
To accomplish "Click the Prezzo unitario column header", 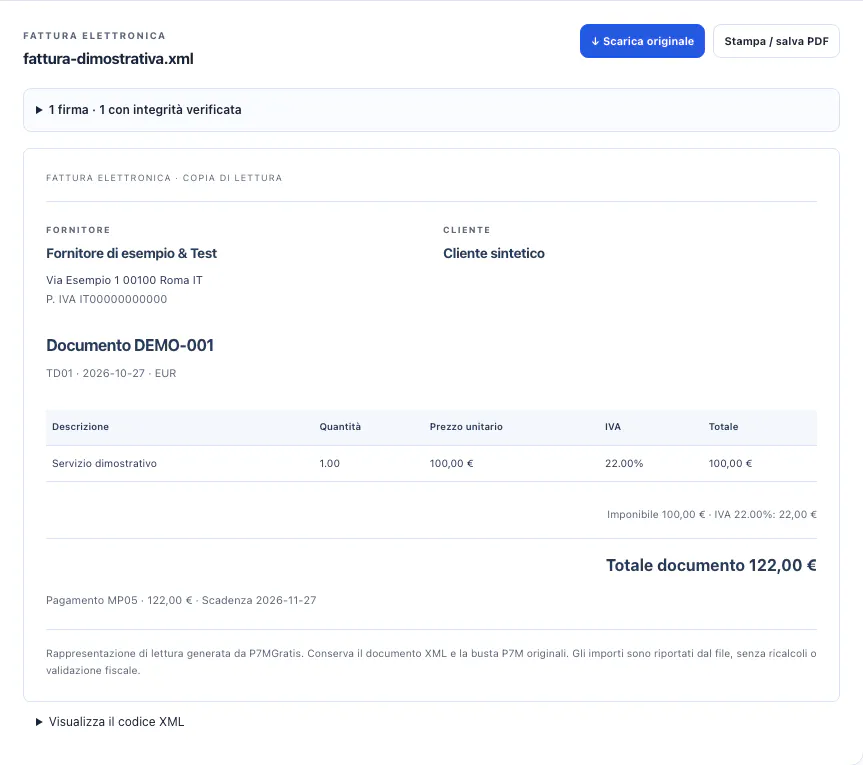I will click(x=466, y=427).
